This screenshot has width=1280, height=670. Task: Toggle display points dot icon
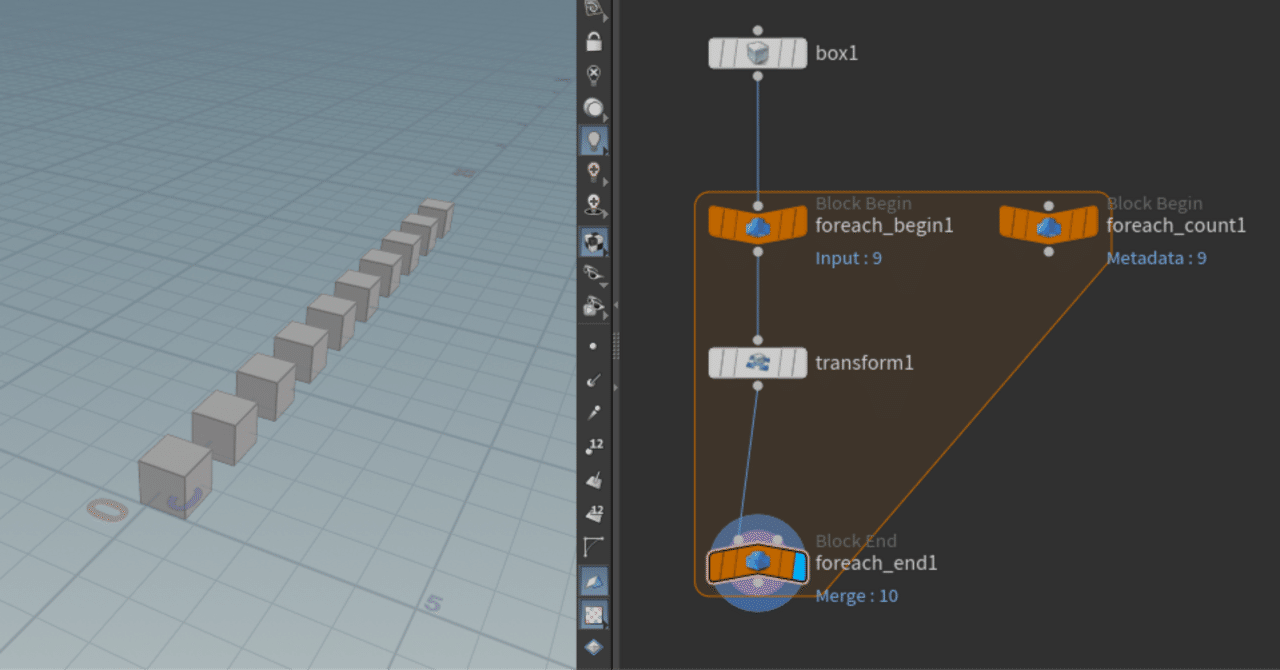tap(594, 346)
